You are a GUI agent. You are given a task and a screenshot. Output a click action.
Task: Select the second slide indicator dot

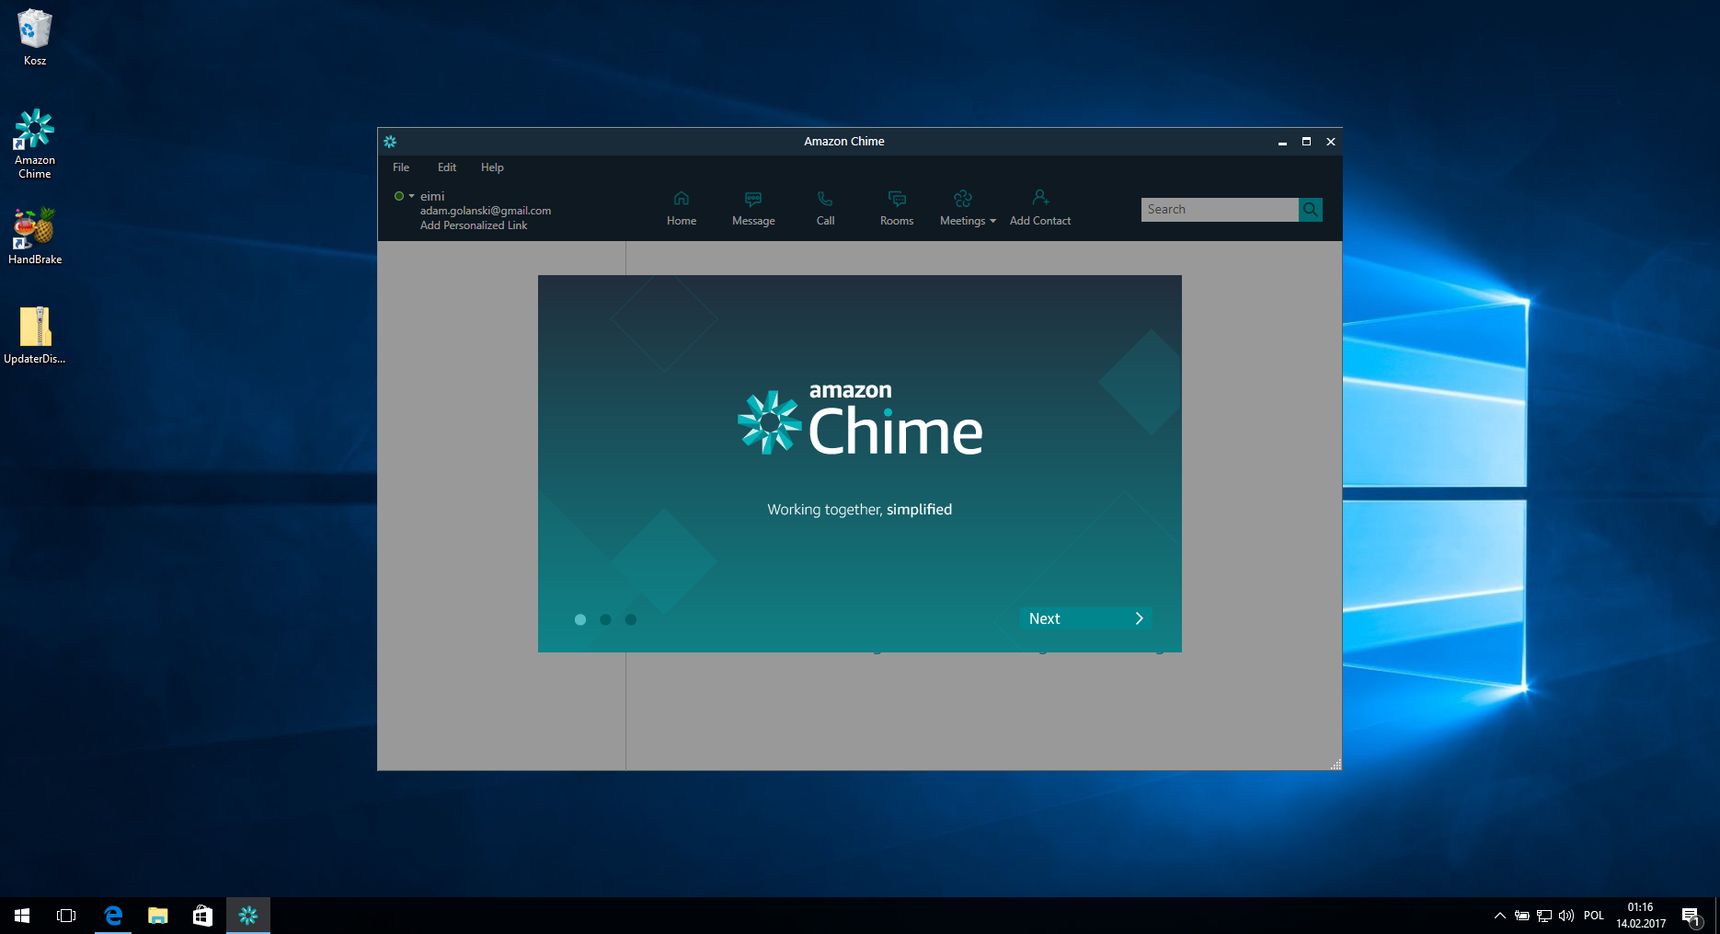coord(605,619)
